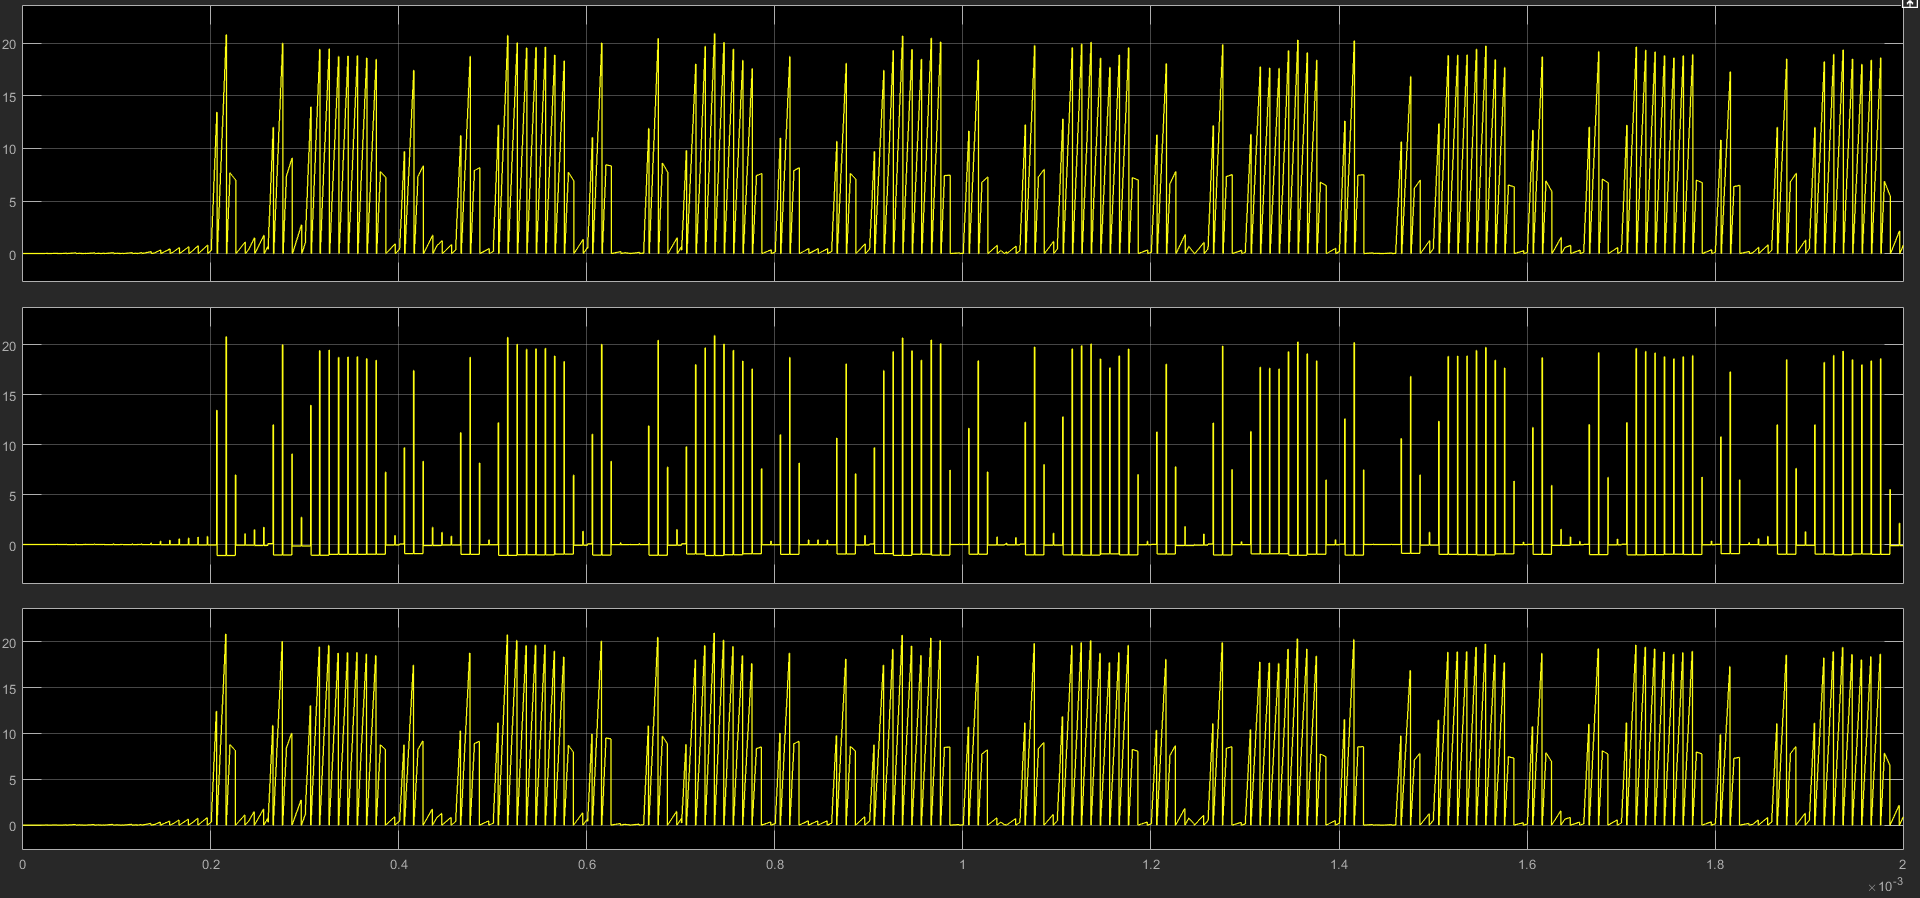Click y-axis label 15 of the bottom plot
This screenshot has width=1920, height=898.
coord(10,689)
